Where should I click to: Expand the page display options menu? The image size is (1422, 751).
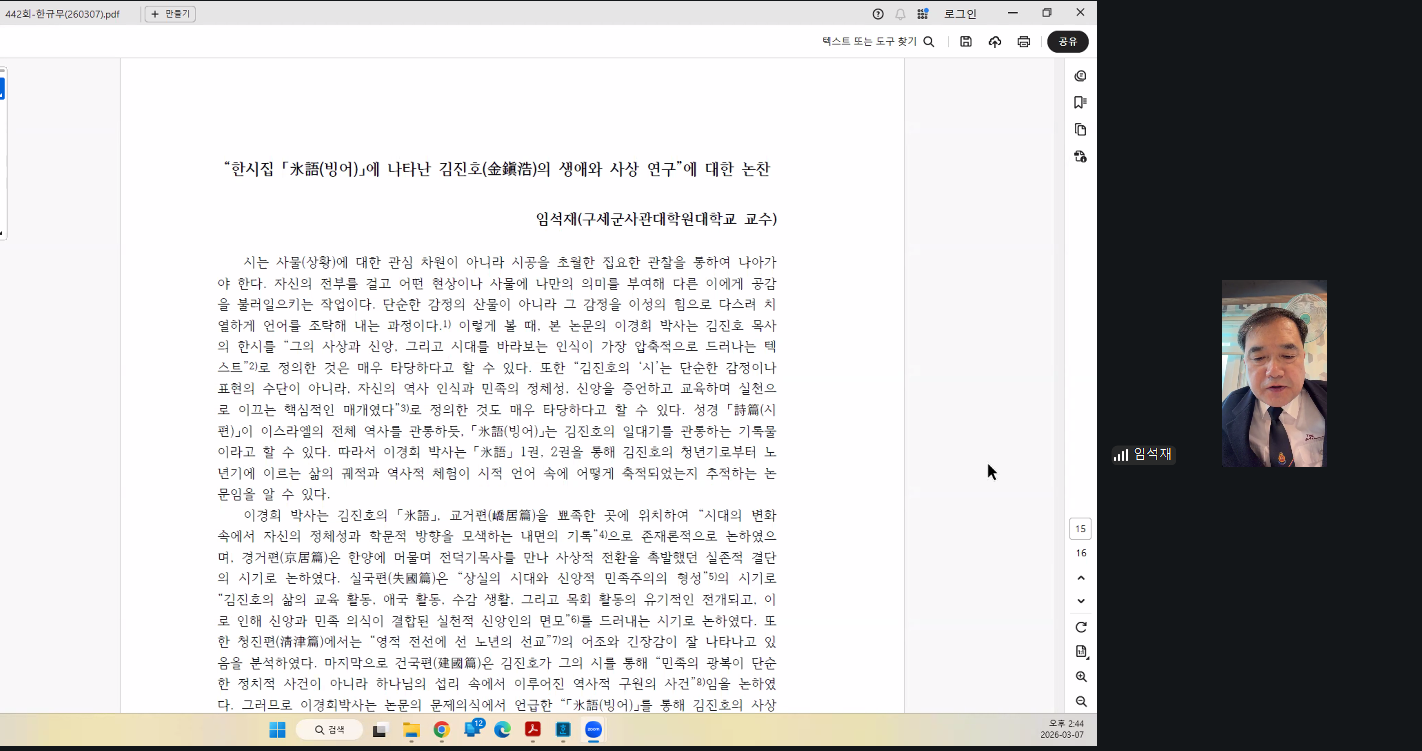[x=1081, y=652]
